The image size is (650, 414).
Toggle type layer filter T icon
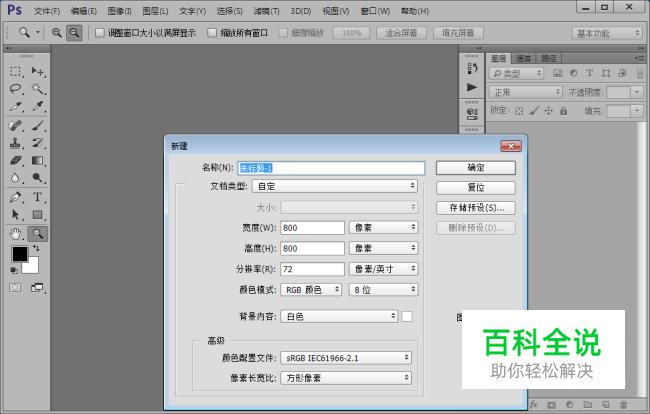coord(589,73)
